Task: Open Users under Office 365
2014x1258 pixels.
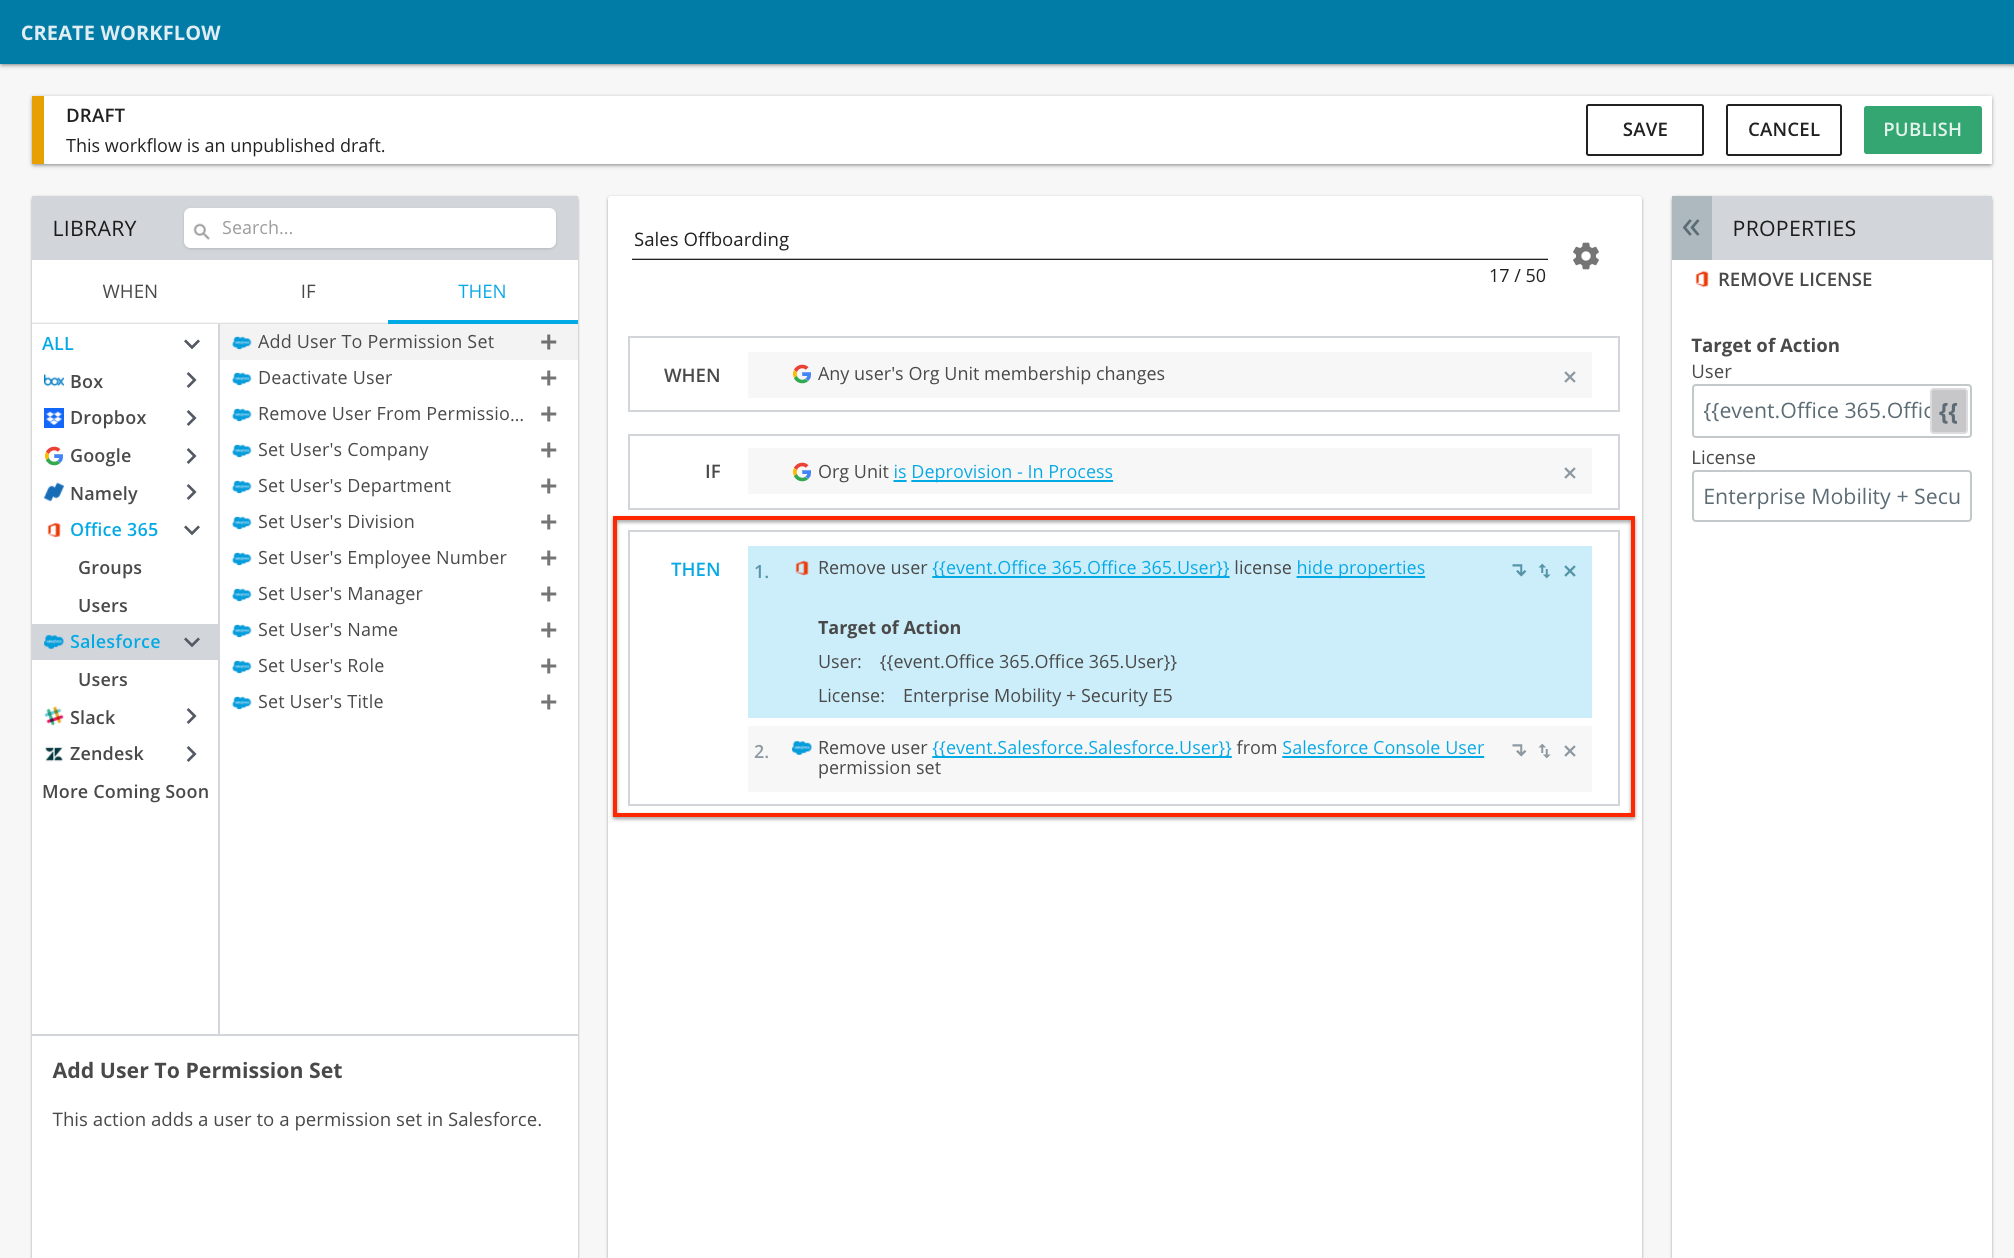Action: tap(103, 605)
